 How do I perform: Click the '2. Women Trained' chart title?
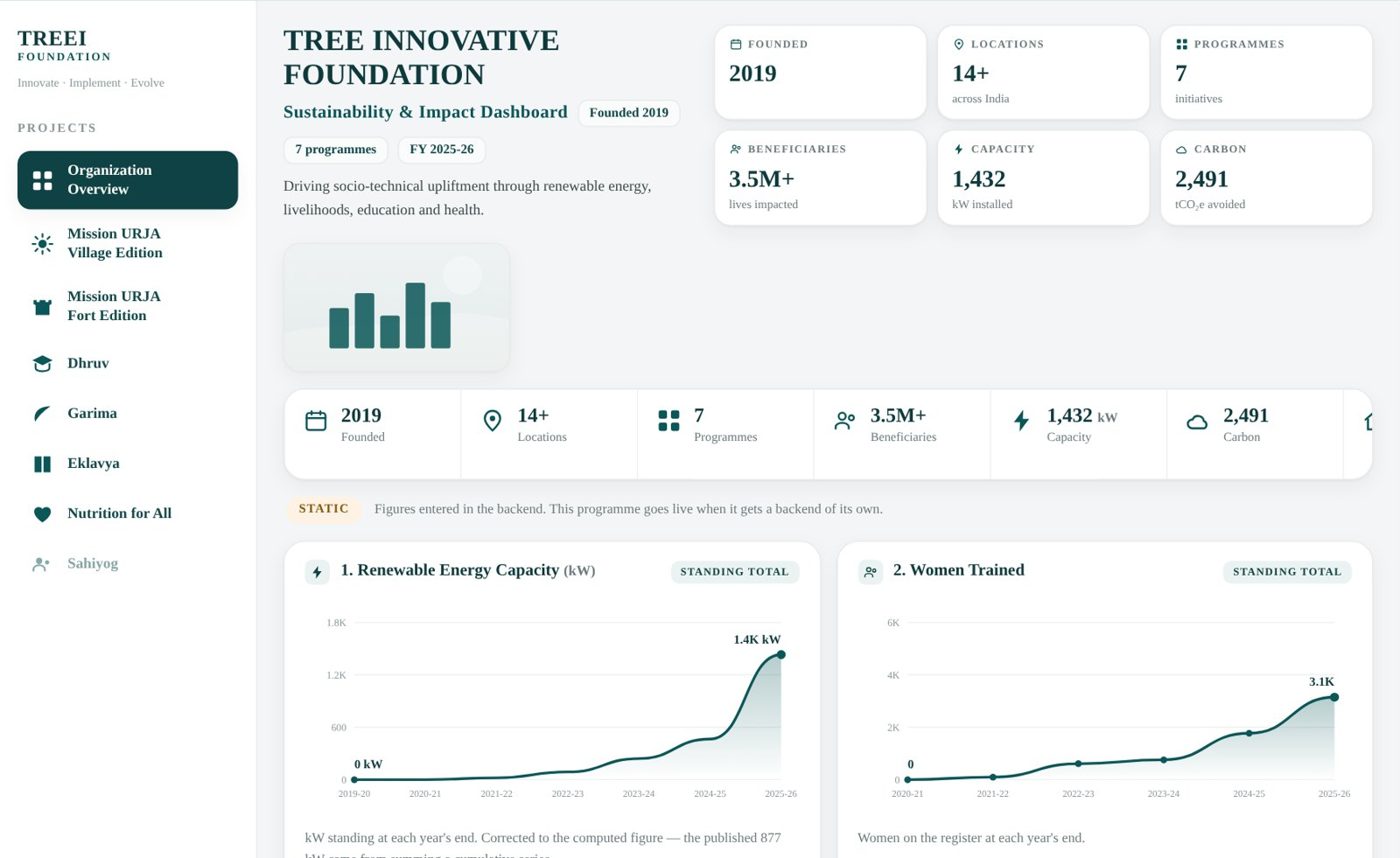click(958, 570)
